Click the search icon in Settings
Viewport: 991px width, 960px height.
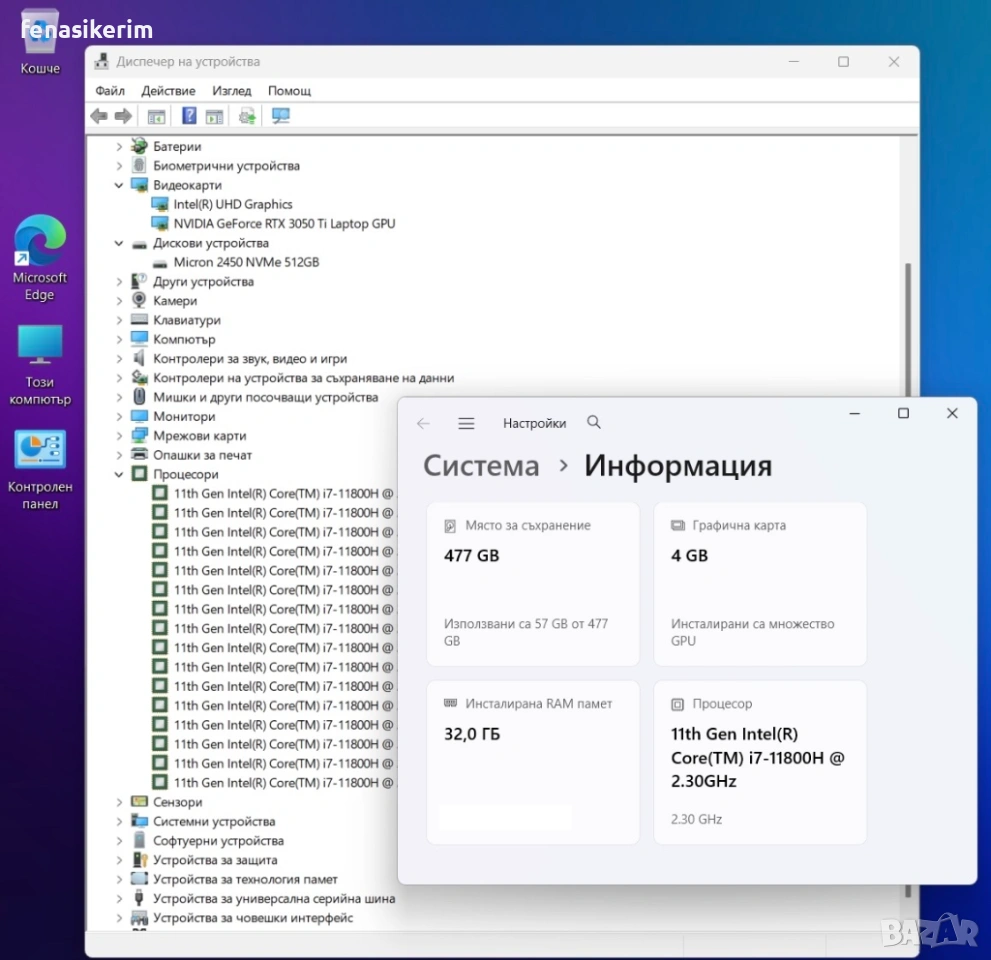point(594,423)
